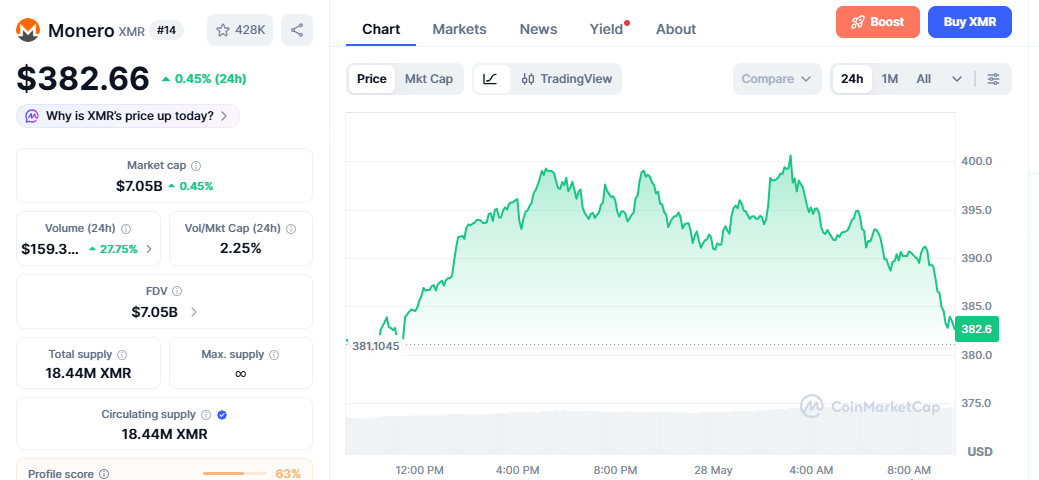Select the 1M time range
The height and width of the screenshot is (480, 1039).
pyautogui.click(x=890, y=79)
